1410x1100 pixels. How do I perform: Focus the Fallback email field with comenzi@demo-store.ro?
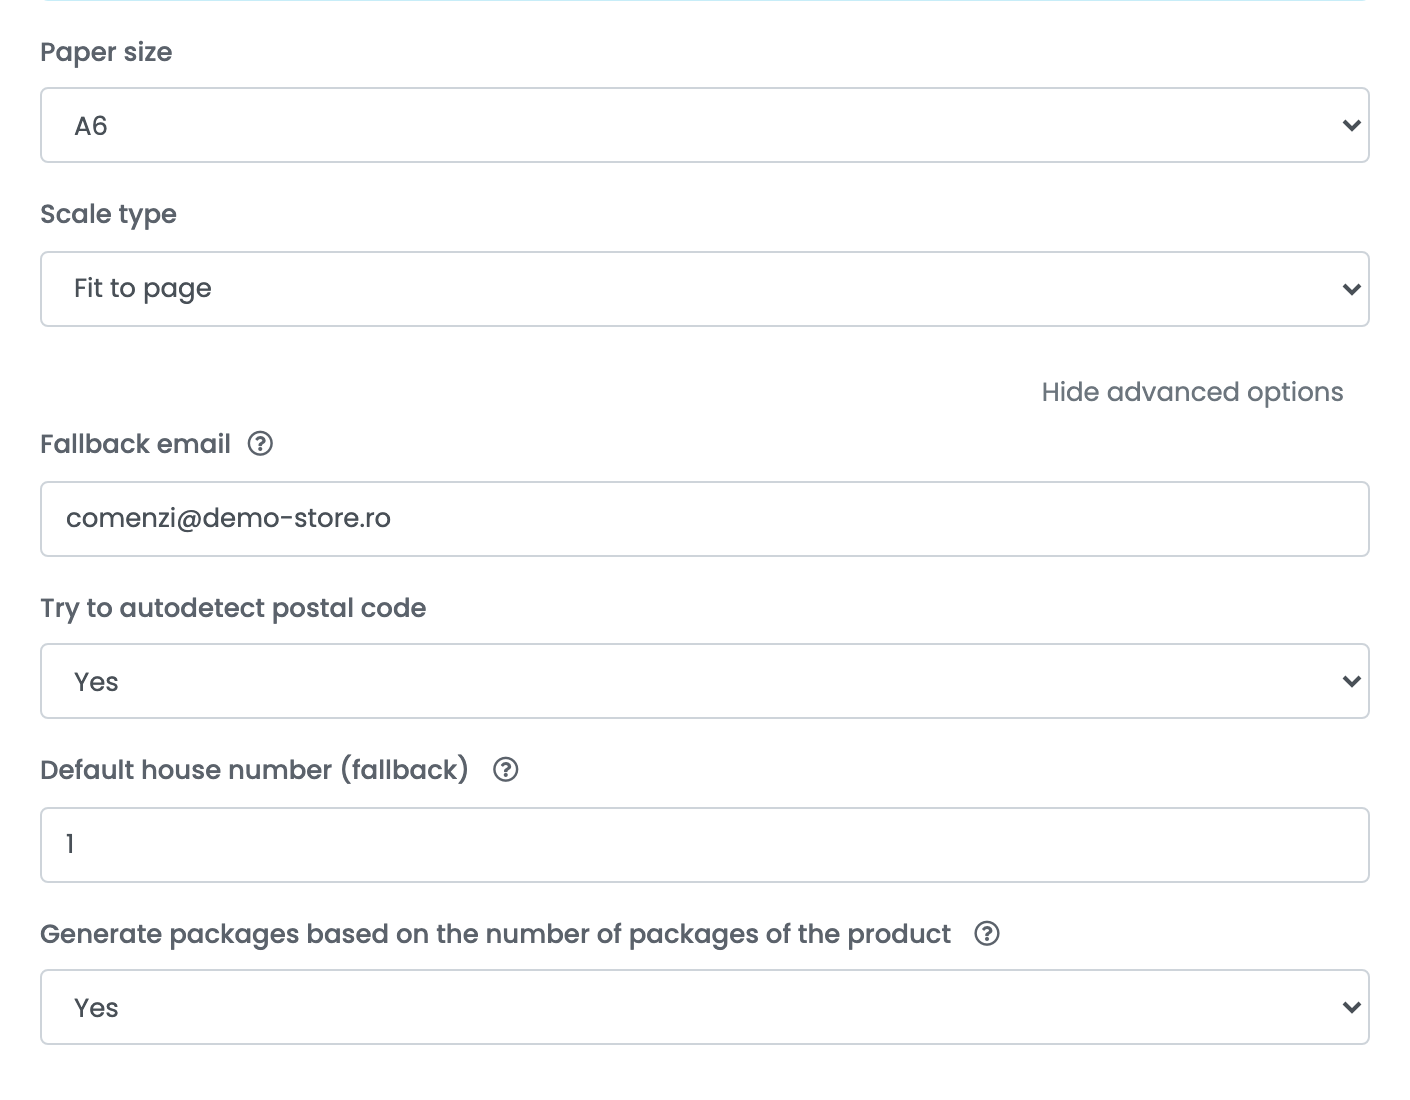click(x=705, y=519)
